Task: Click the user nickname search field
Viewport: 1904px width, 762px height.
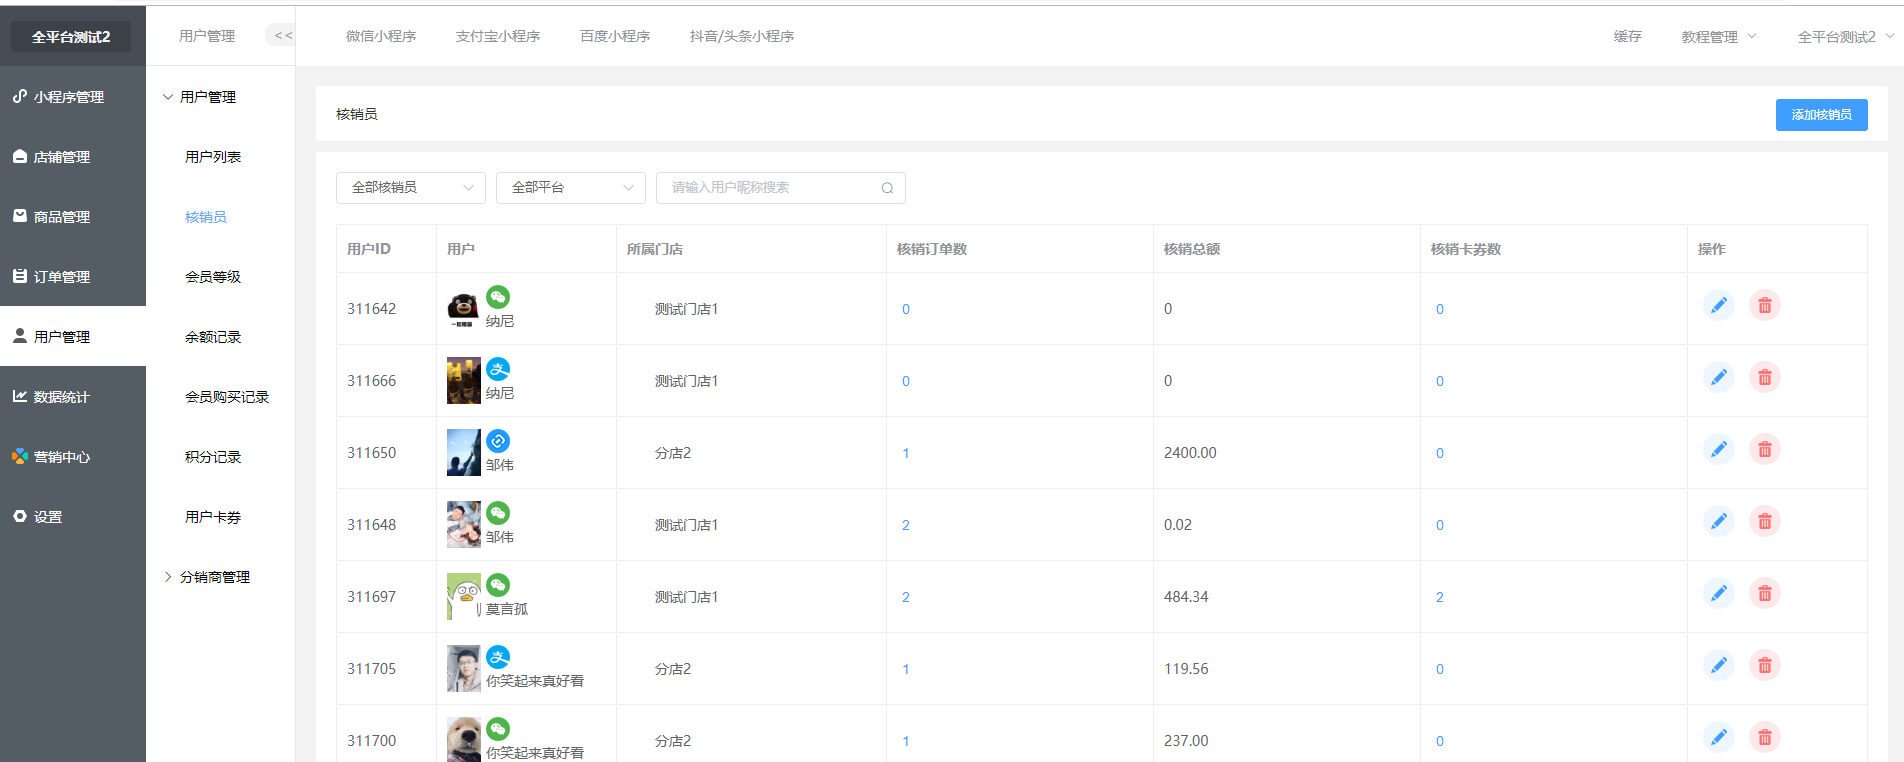Action: (780, 188)
